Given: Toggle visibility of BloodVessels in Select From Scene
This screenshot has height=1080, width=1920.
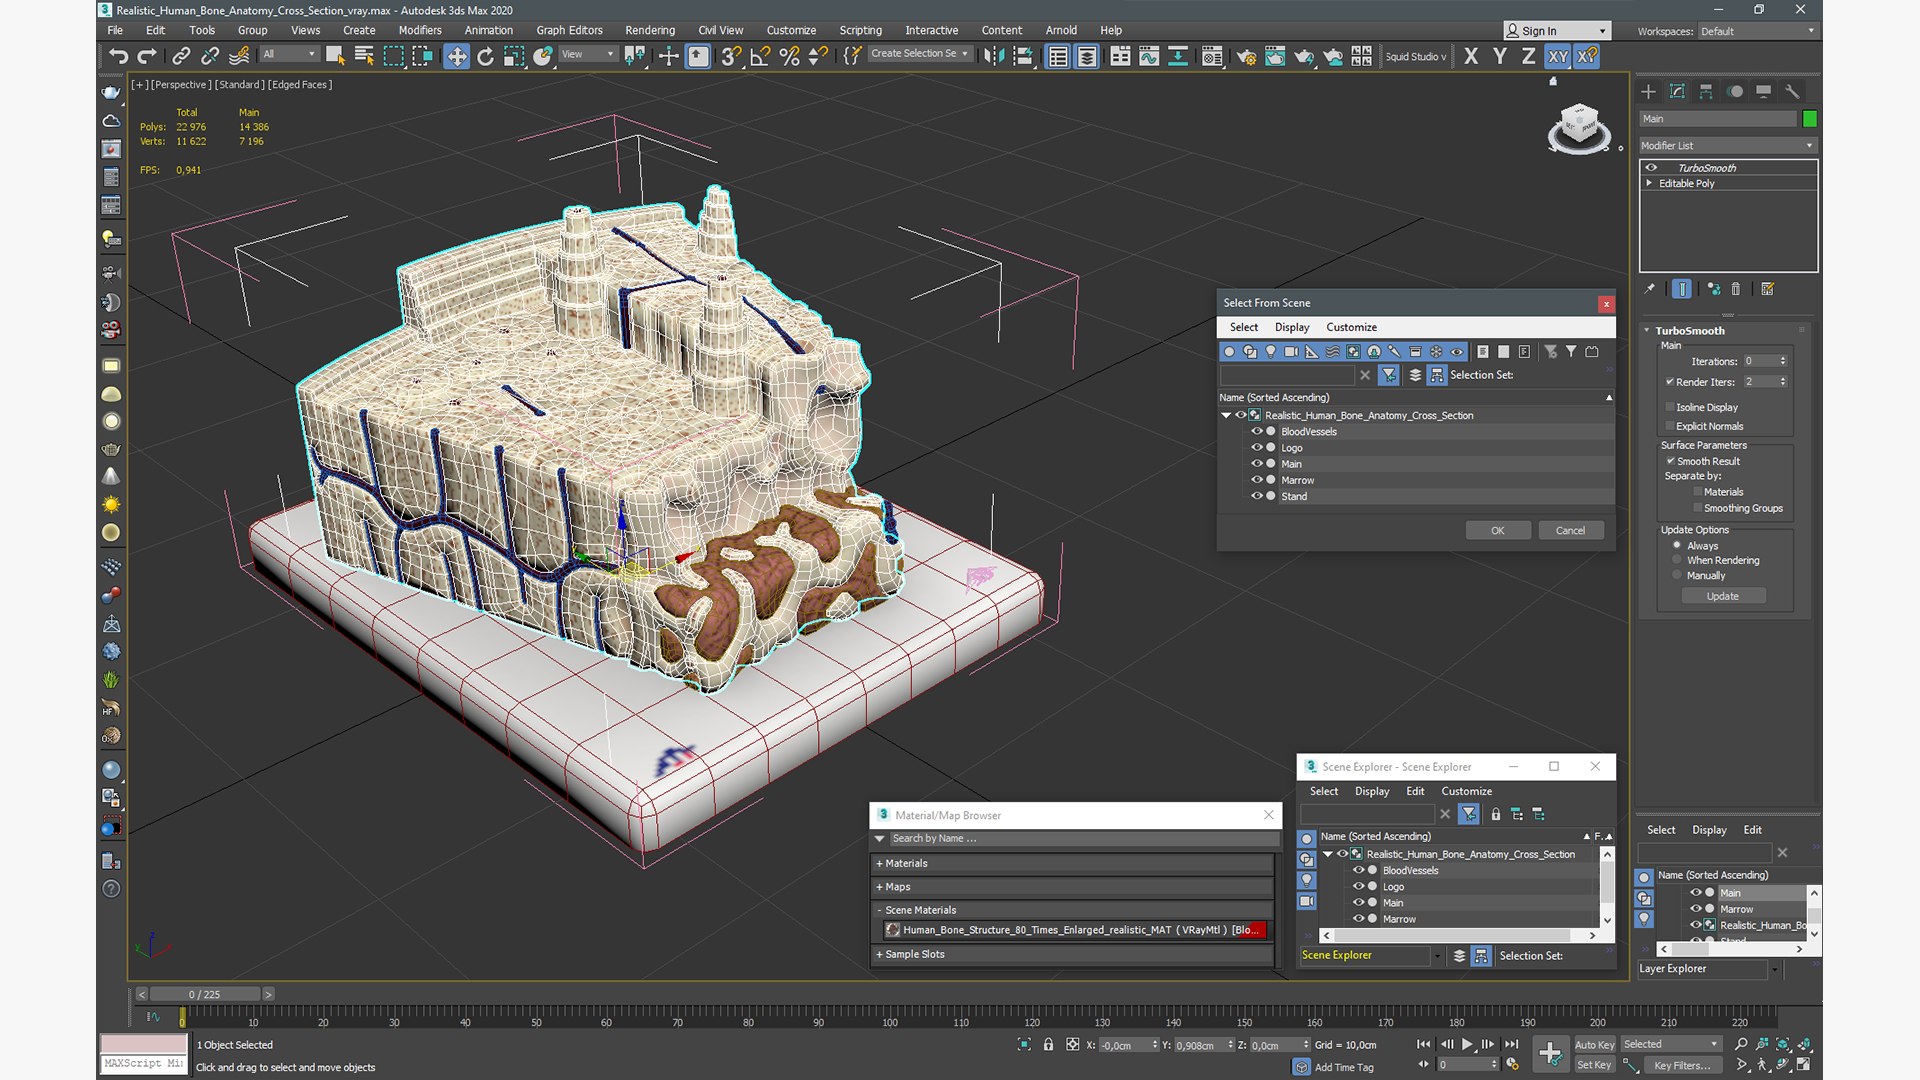Looking at the screenshot, I should coord(1257,431).
